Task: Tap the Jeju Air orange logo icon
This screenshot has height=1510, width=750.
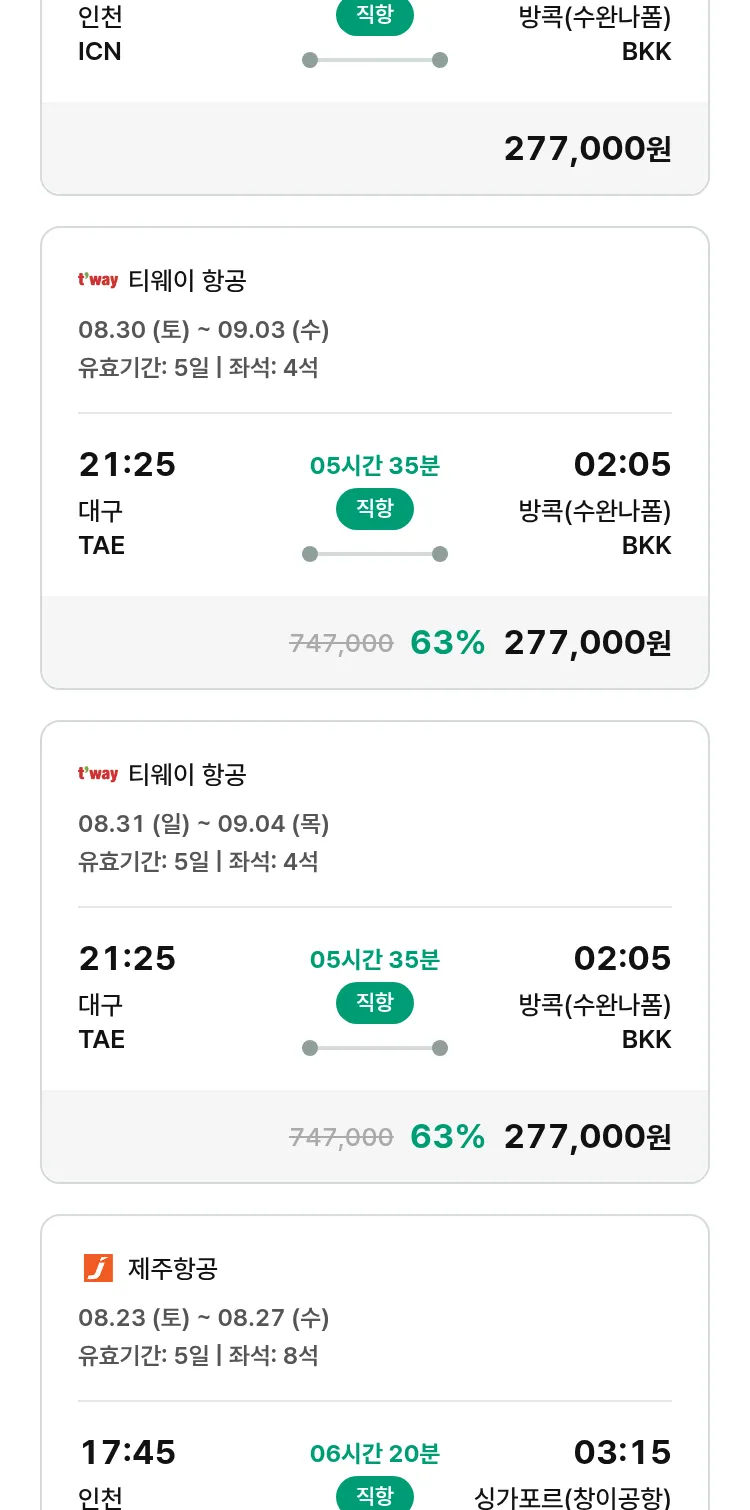Action: [x=98, y=1268]
